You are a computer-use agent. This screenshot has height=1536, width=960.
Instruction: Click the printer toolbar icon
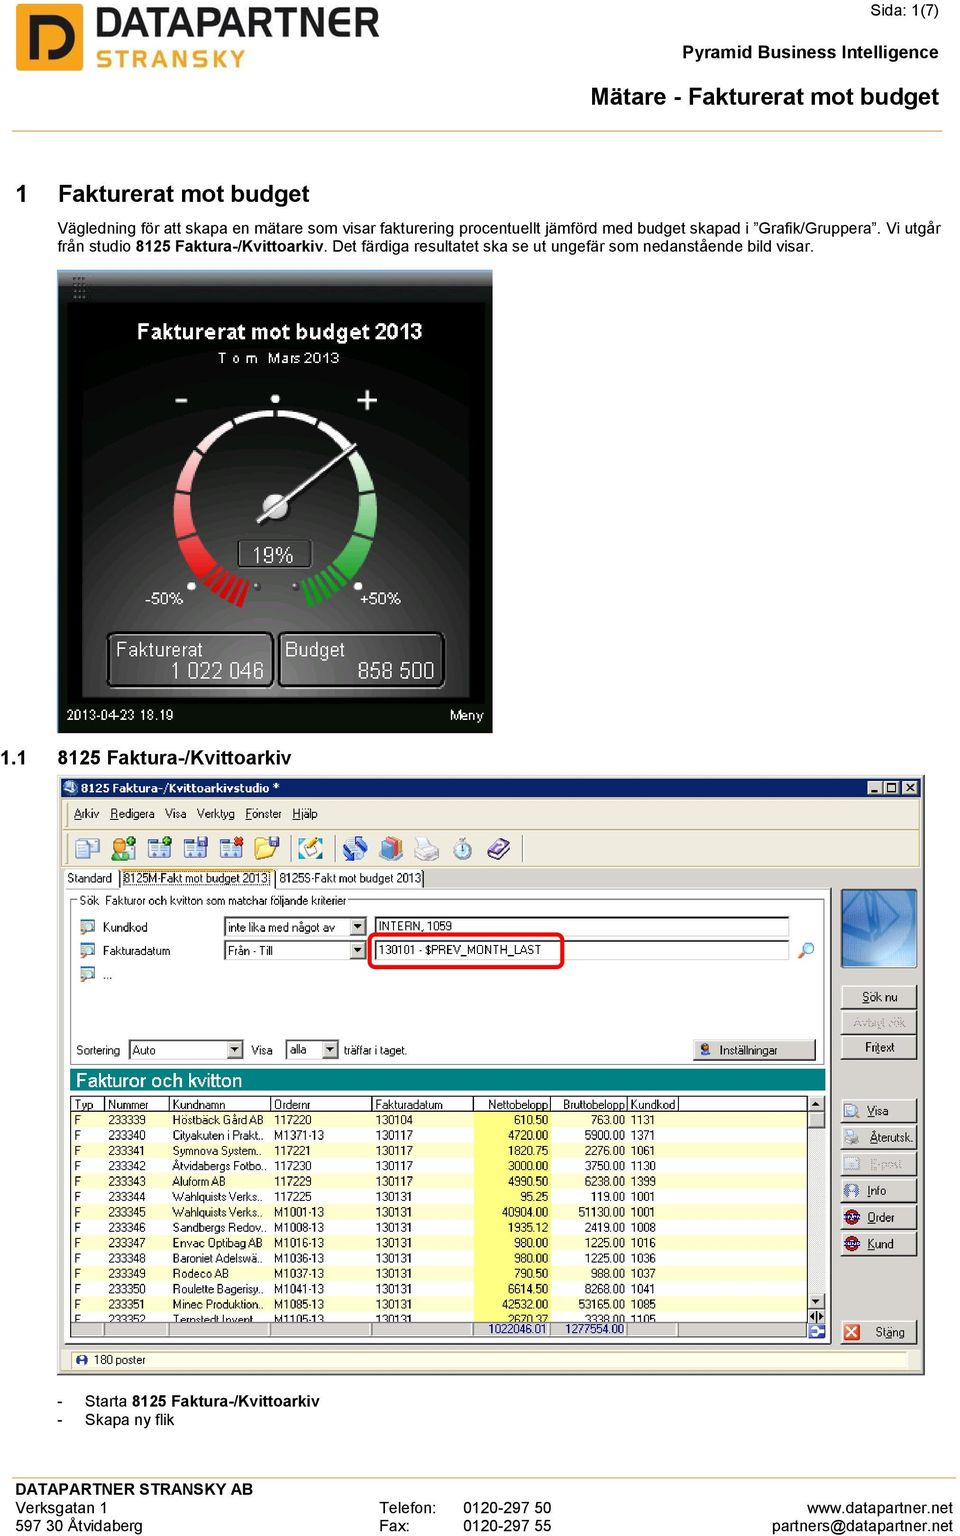coord(427,849)
